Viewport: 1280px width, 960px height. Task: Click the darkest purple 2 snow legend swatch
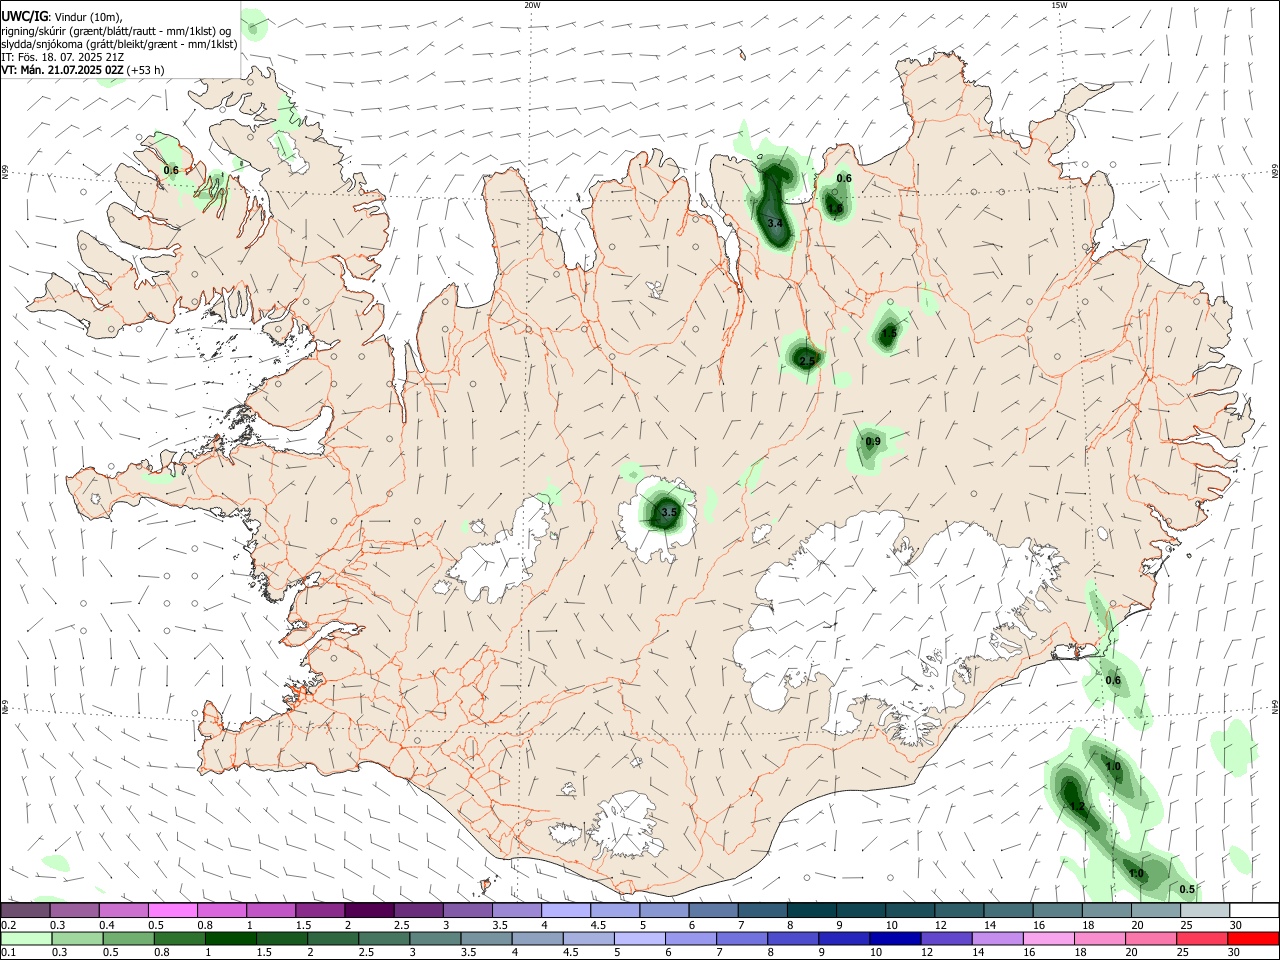(369, 910)
